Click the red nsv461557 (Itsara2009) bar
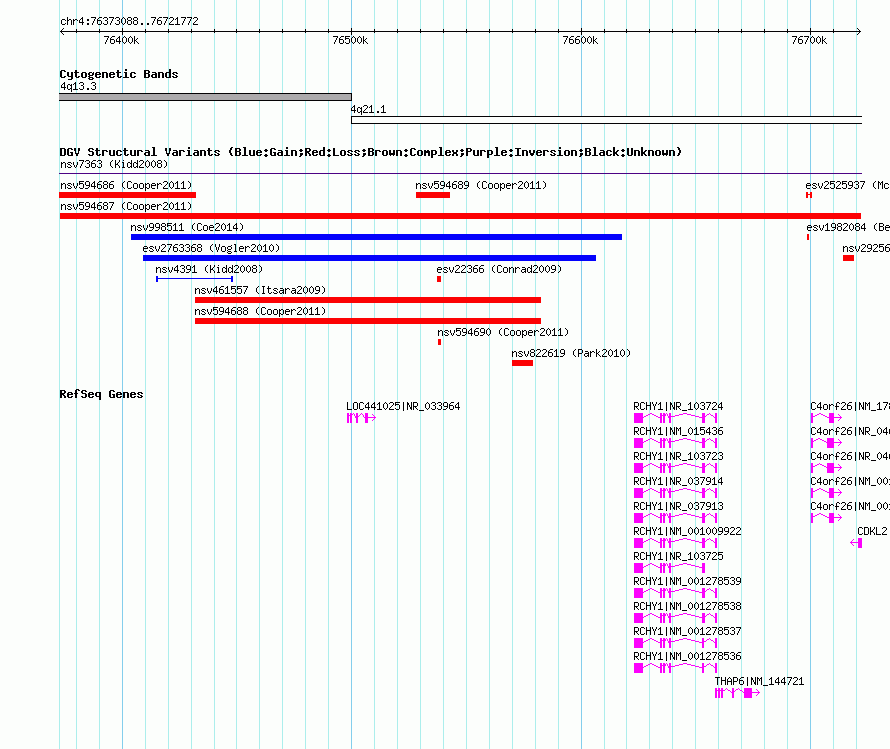 coord(368,300)
